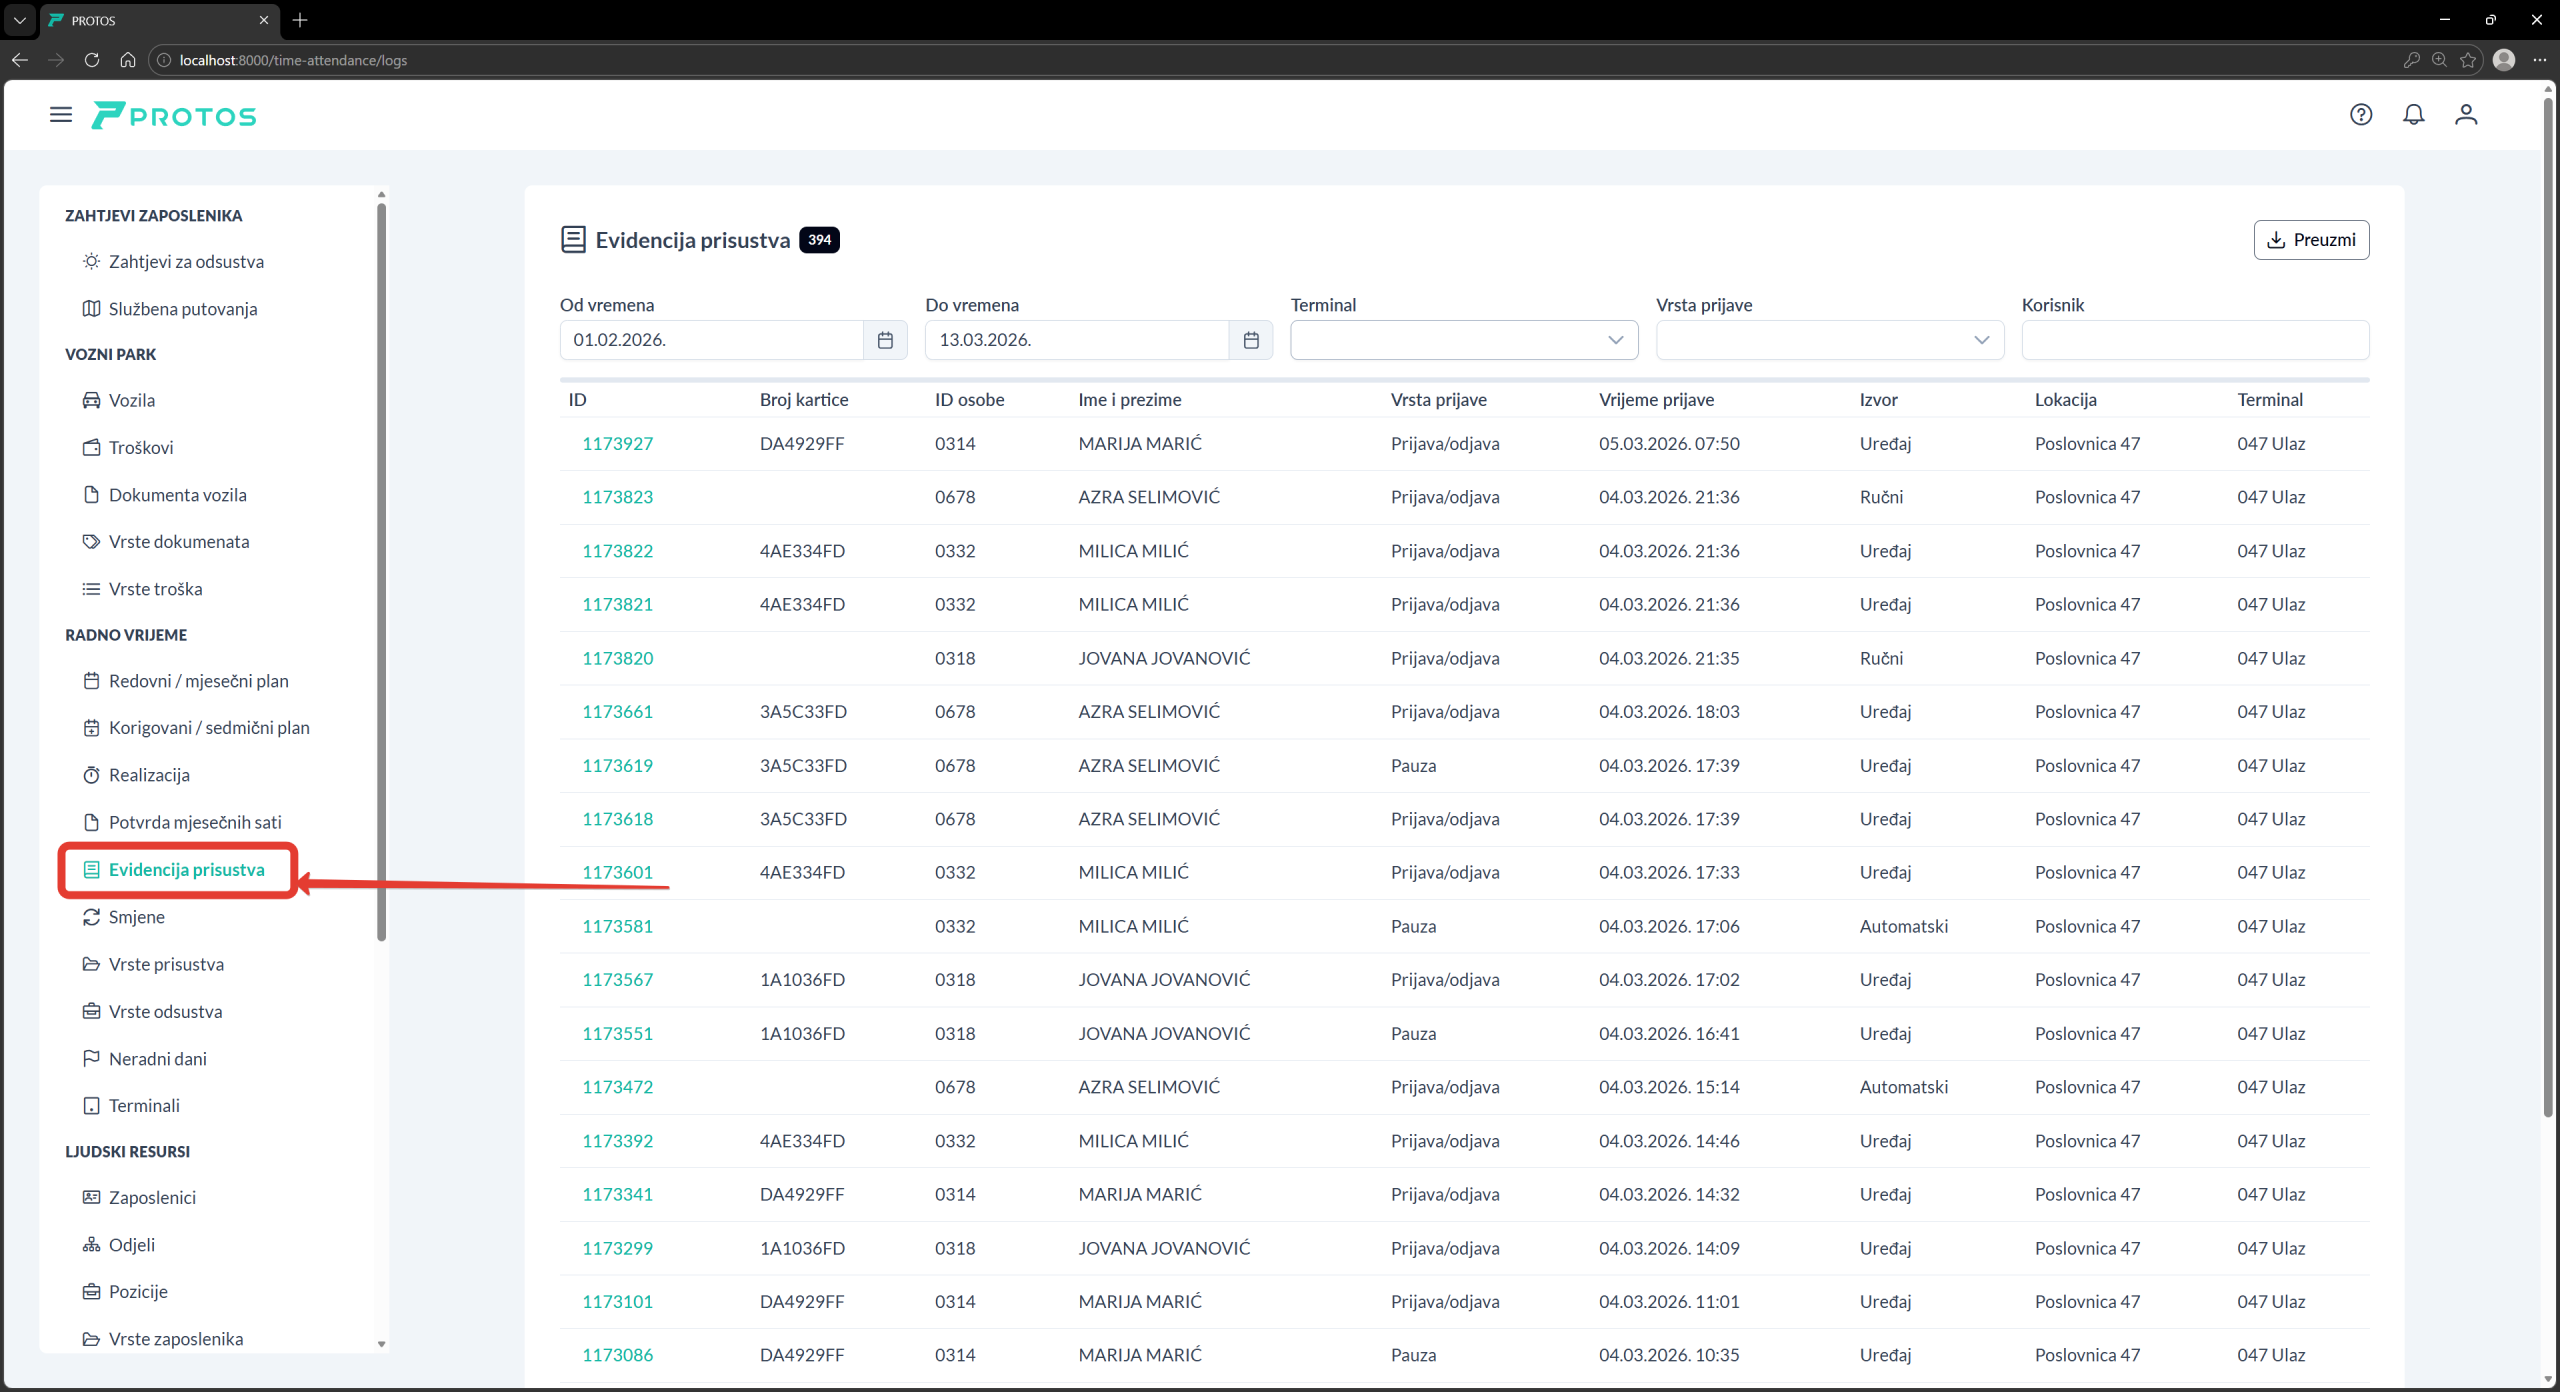The height and width of the screenshot is (1392, 2560).
Task: Open Zahtjevi za odsustva menu item
Action: pyautogui.click(x=186, y=262)
